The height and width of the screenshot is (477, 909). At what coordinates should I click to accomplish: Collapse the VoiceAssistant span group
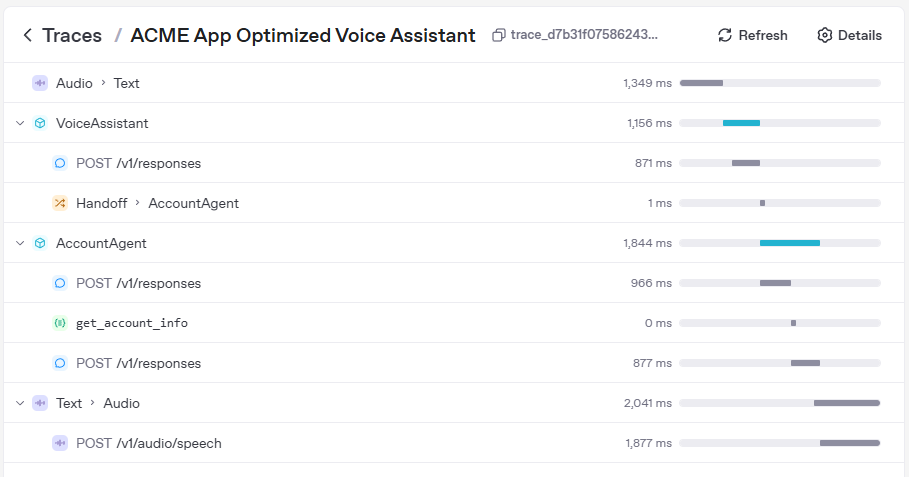tap(20, 123)
